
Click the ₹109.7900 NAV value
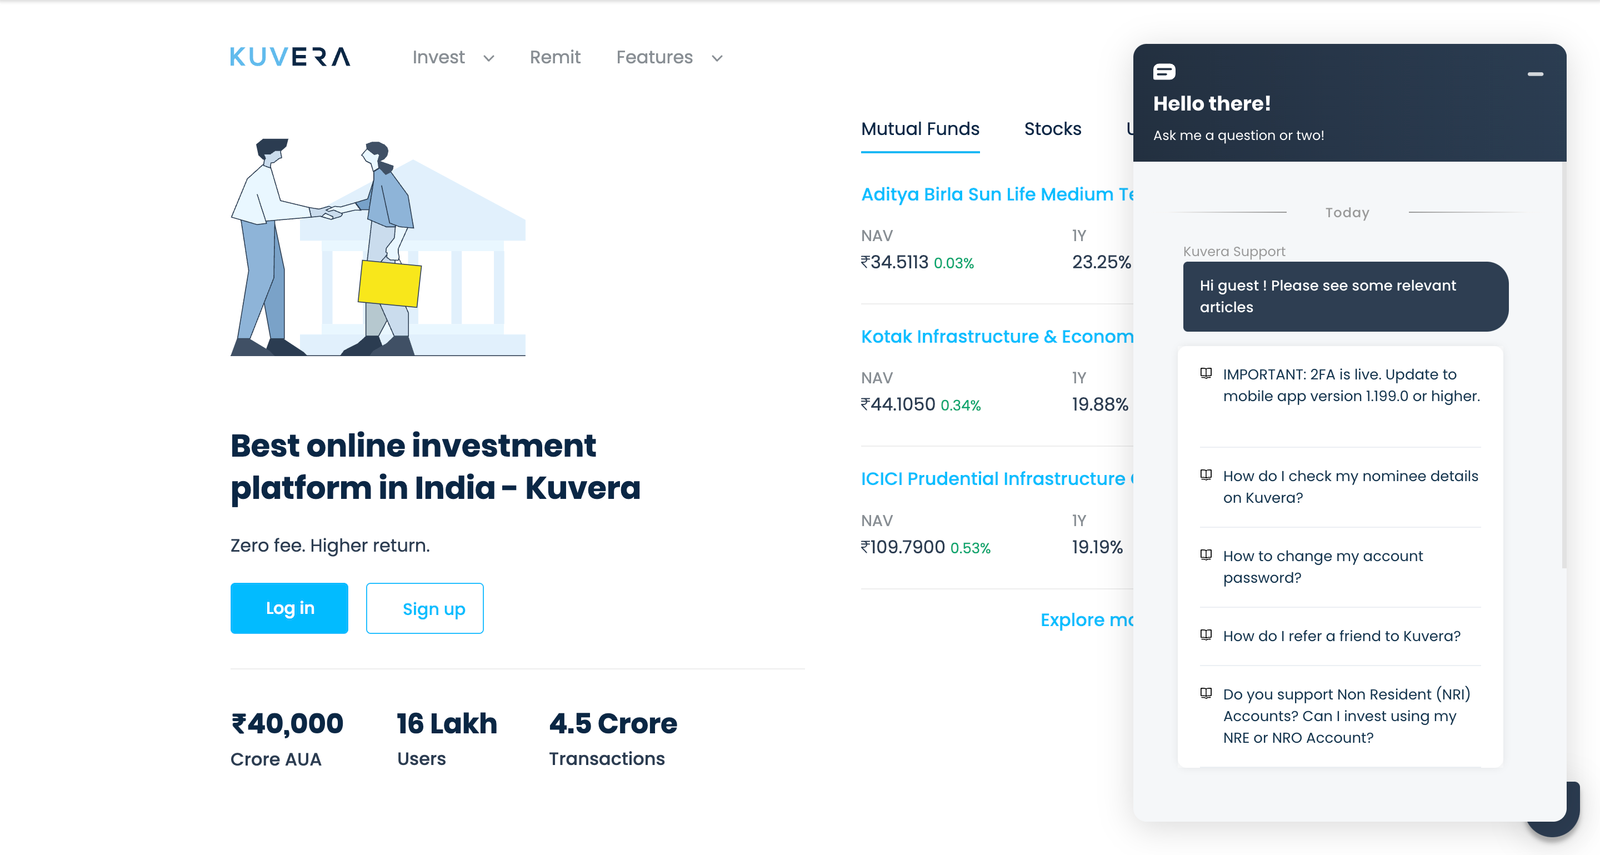(x=903, y=547)
